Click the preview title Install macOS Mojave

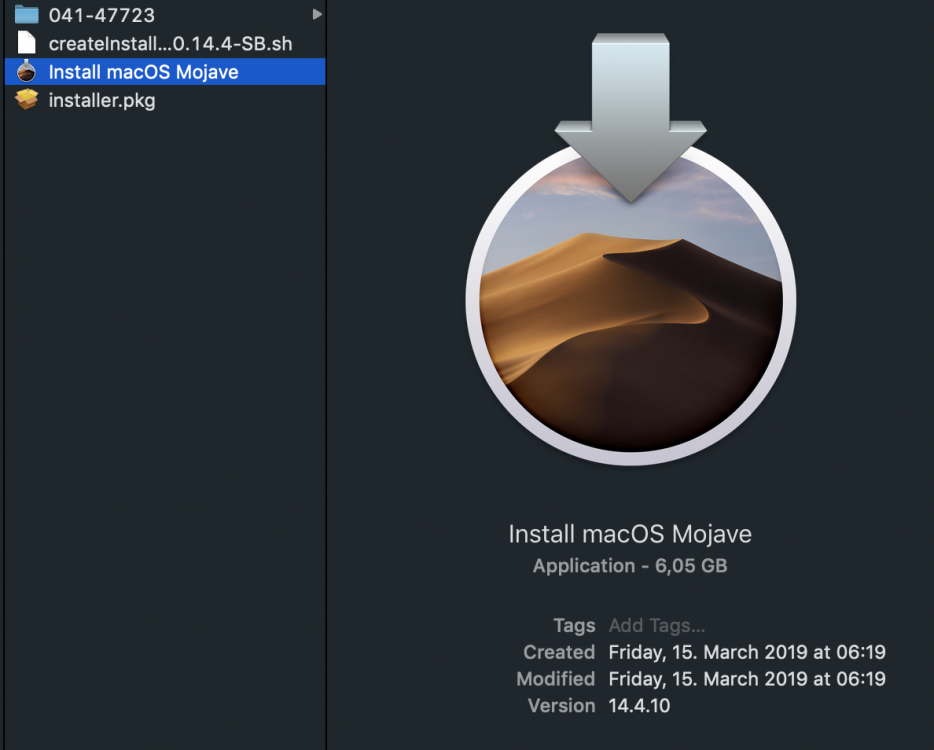(630, 534)
